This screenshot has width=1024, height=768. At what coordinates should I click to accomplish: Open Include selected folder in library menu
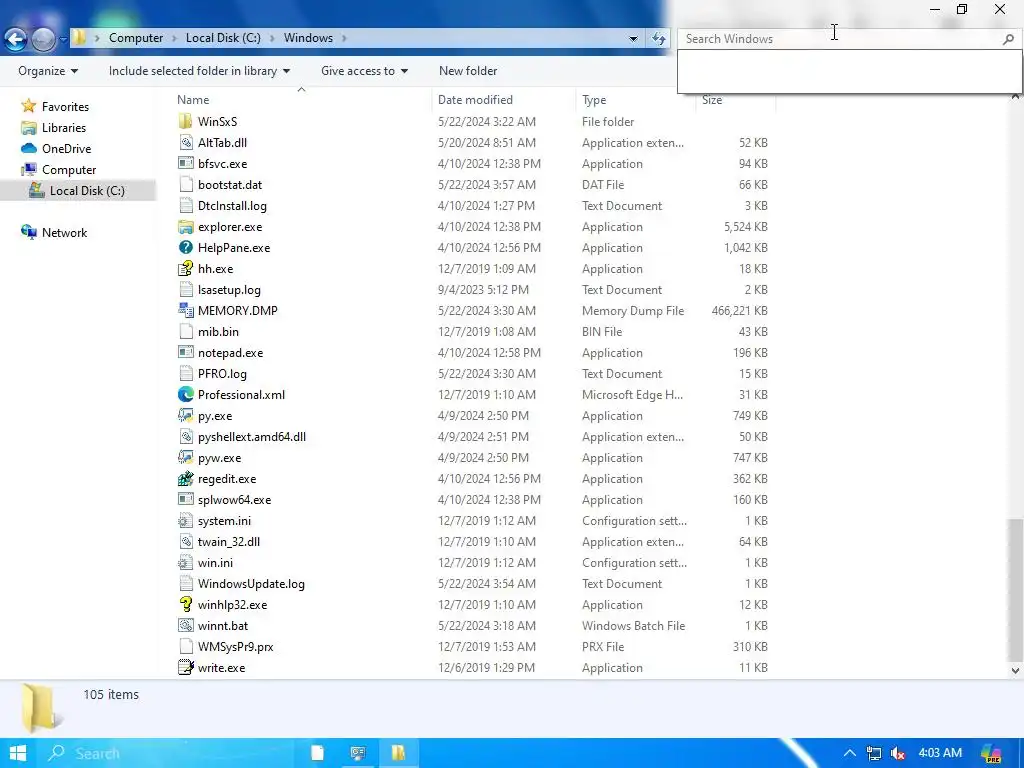(199, 71)
